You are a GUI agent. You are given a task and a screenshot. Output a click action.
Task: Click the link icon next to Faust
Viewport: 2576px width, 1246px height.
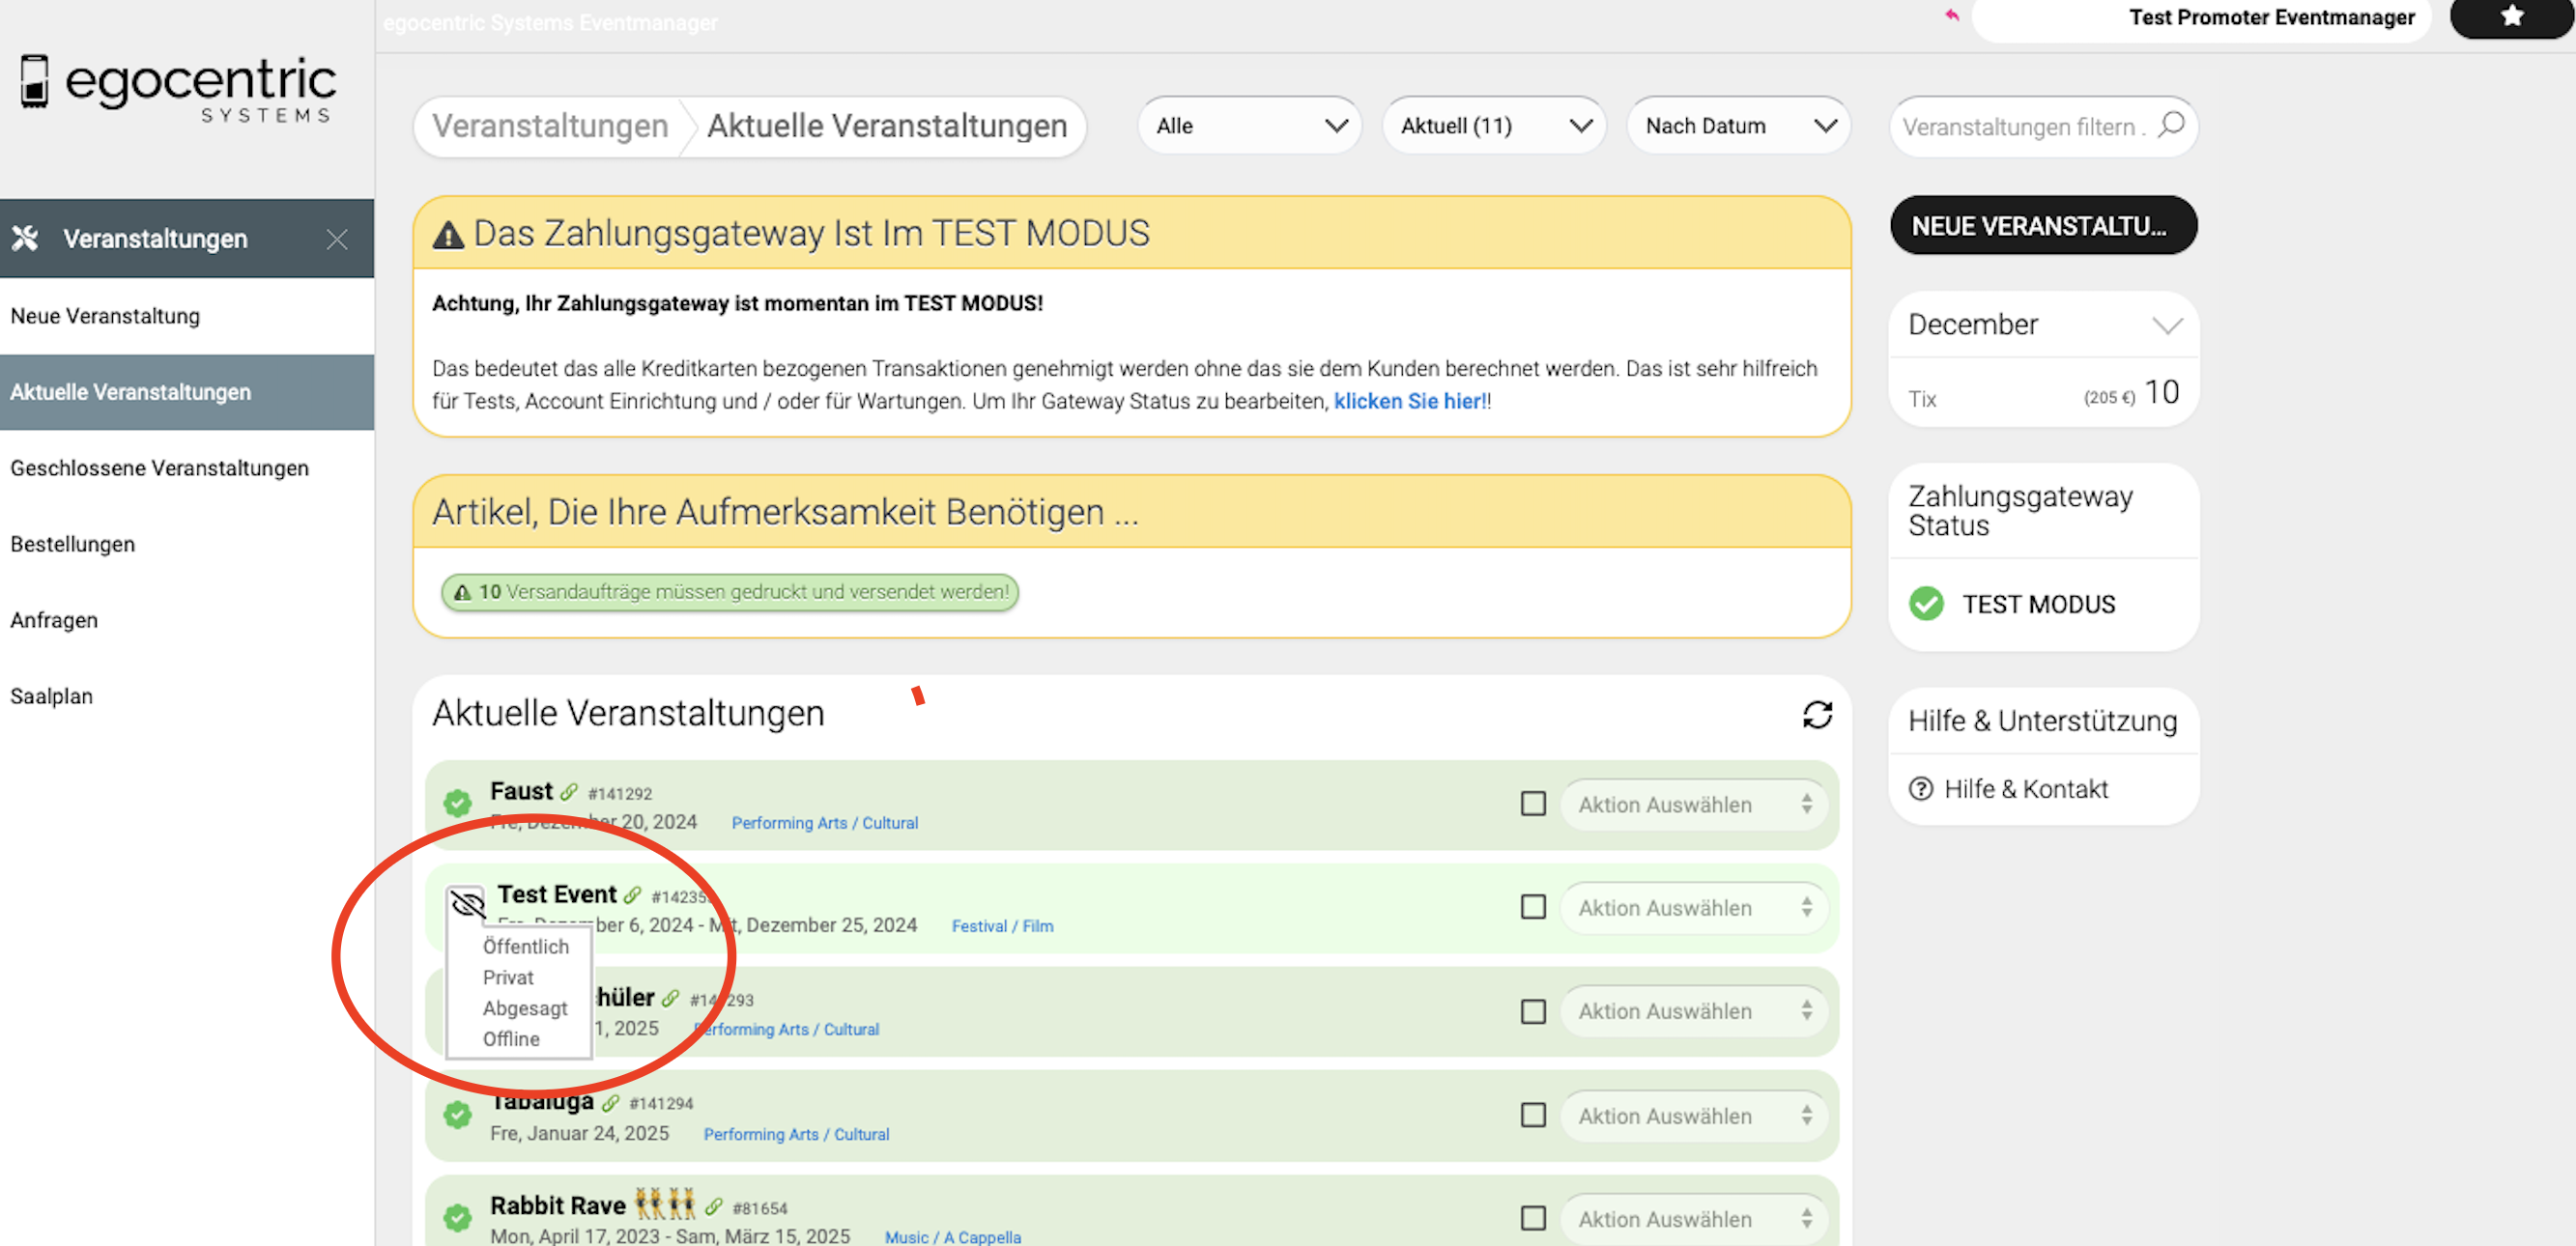coord(569,792)
